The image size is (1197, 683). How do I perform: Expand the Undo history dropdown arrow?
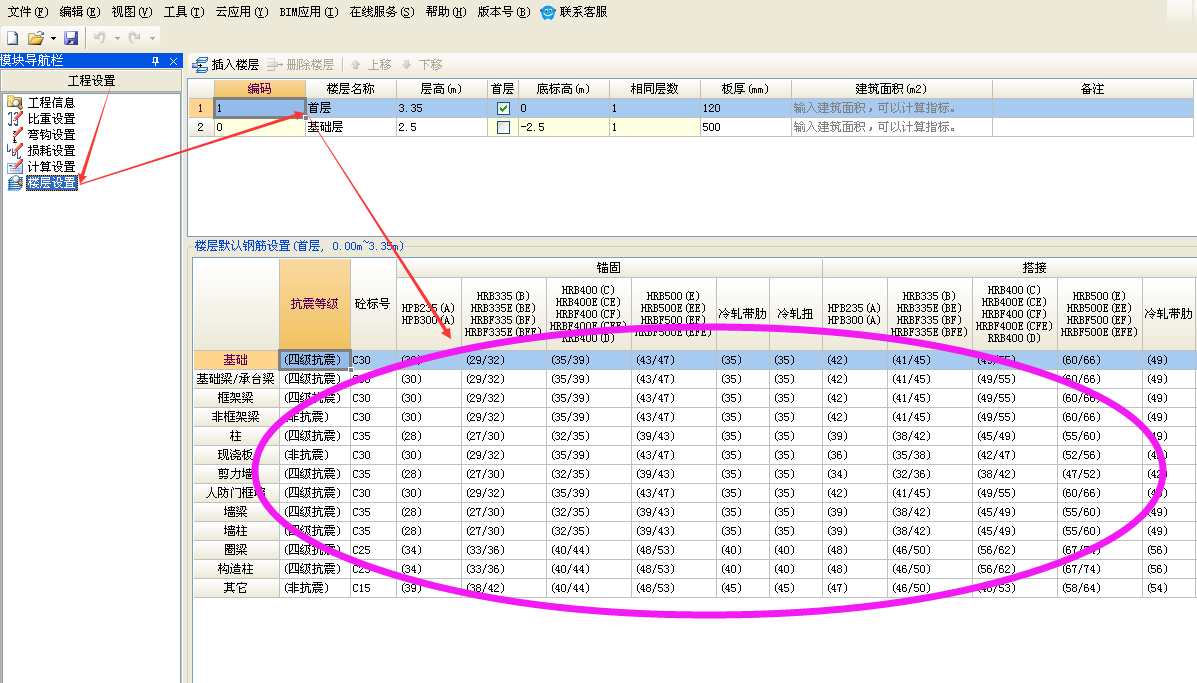pyautogui.click(x=117, y=38)
